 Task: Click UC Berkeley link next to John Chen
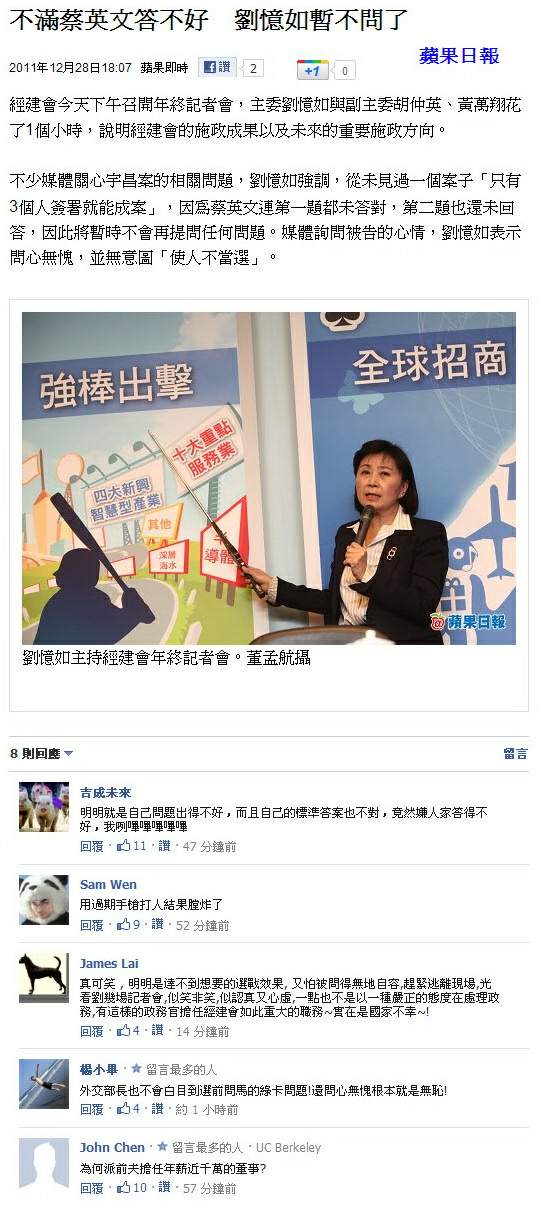[x=289, y=1148]
